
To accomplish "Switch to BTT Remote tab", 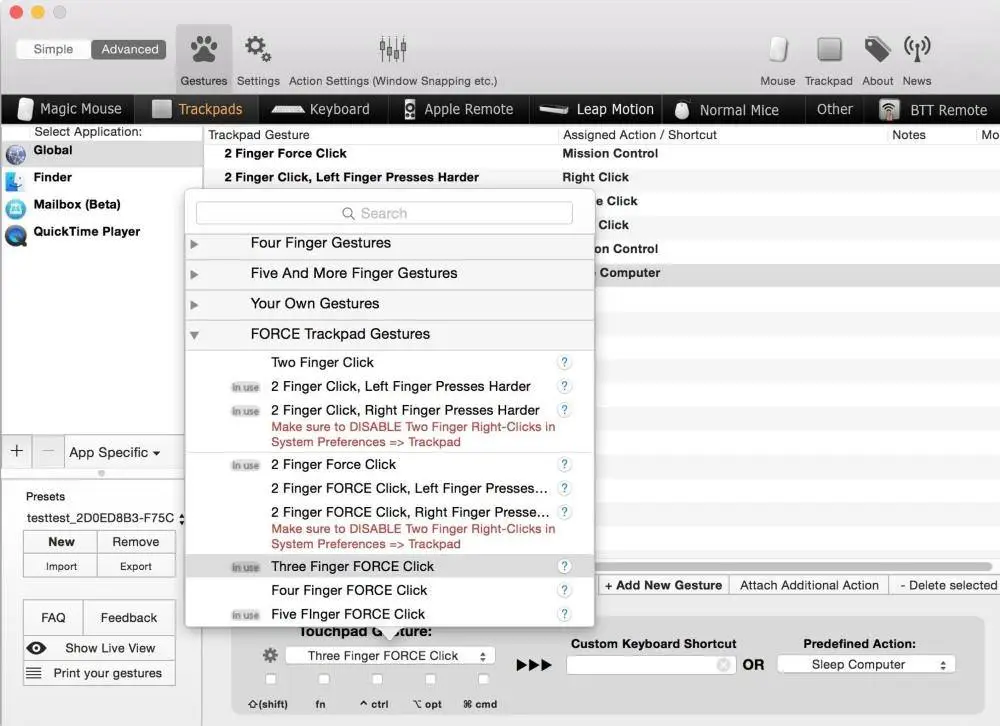I will point(934,110).
